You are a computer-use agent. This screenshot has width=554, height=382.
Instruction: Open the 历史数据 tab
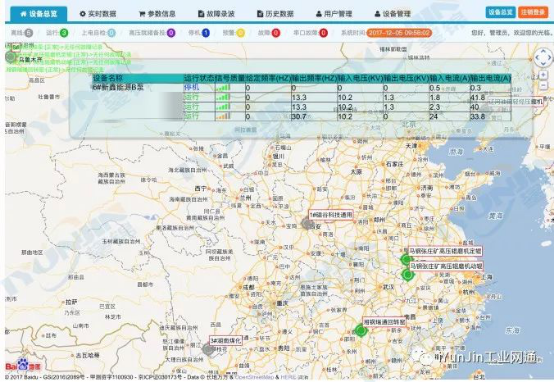point(275,14)
